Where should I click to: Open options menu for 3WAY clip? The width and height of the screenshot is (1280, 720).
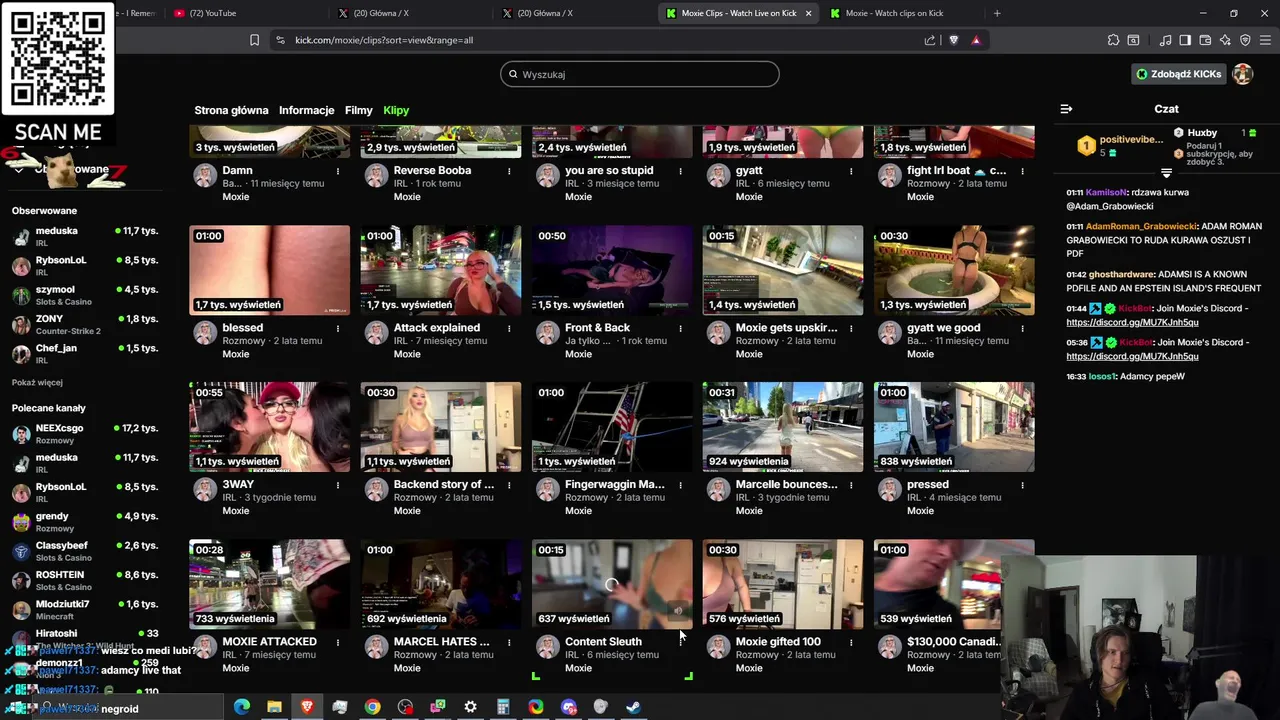point(338,485)
